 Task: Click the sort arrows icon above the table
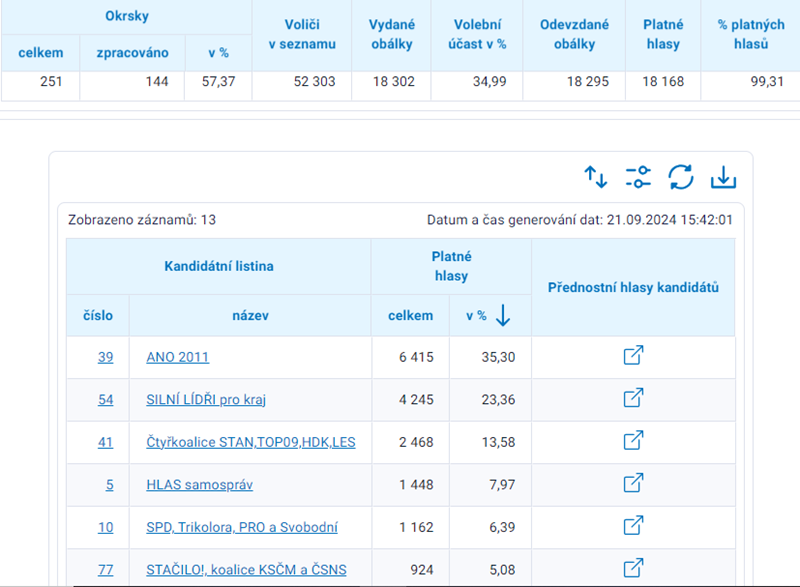[596, 178]
